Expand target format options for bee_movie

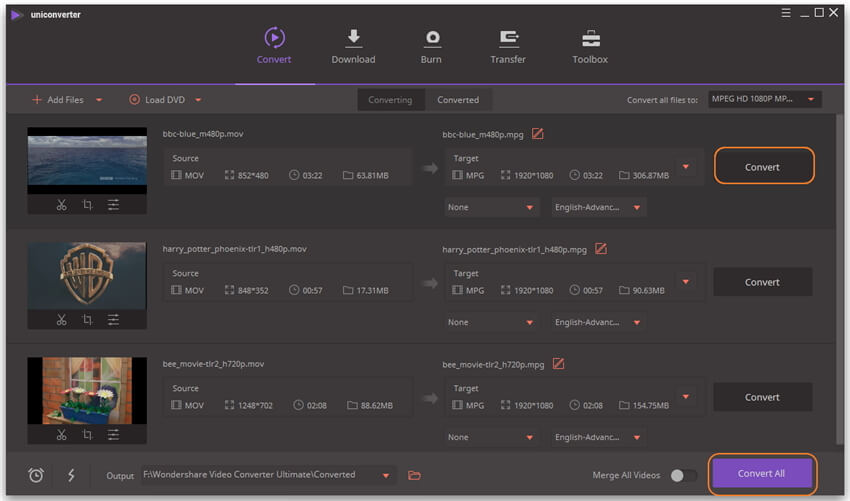686,396
